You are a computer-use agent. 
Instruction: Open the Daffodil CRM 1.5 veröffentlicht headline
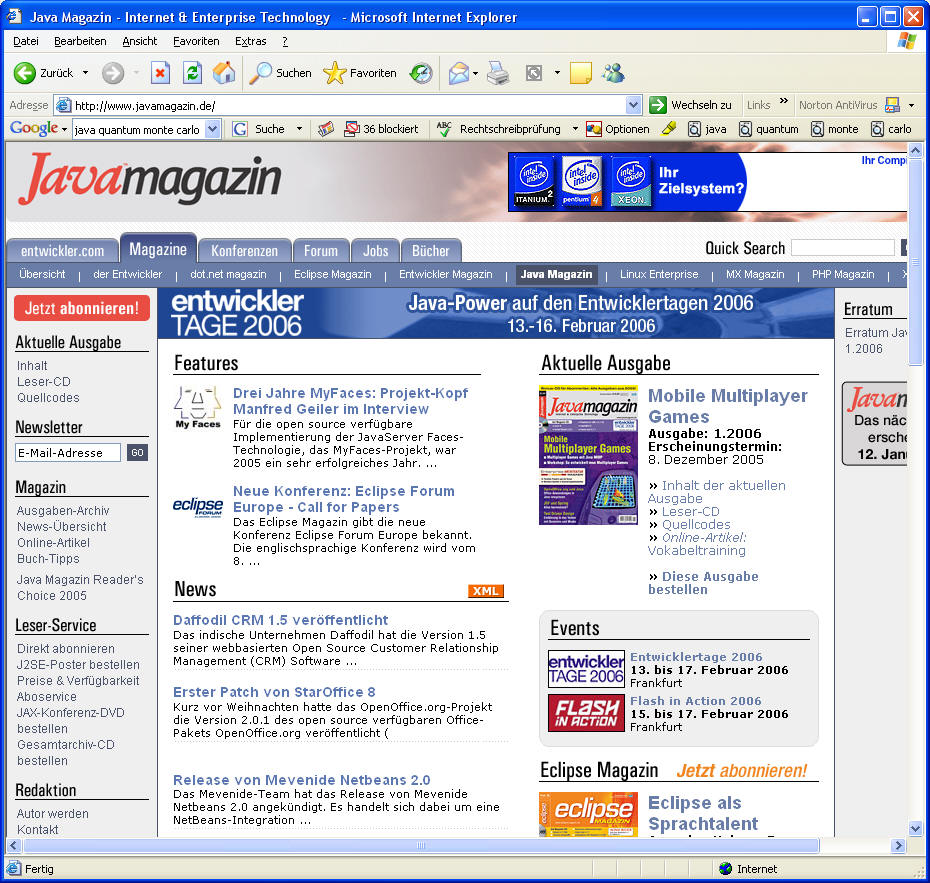[x=280, y=620]
